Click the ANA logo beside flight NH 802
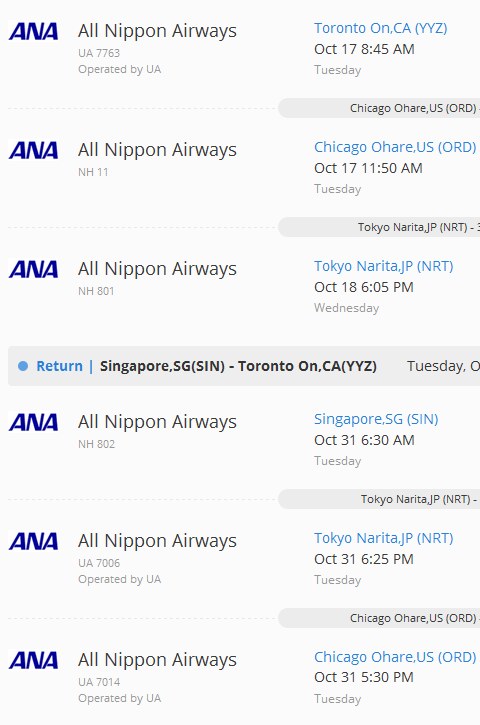Viewport: 480px width, 725px height. (33, 422)
